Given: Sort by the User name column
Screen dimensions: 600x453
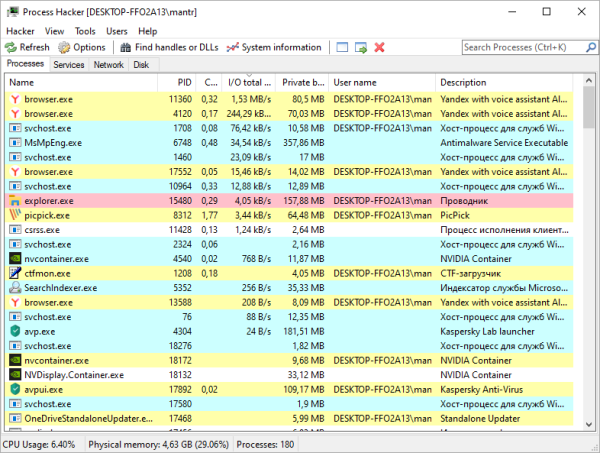Looking at the screenshot, I should (x=355, y=82).
